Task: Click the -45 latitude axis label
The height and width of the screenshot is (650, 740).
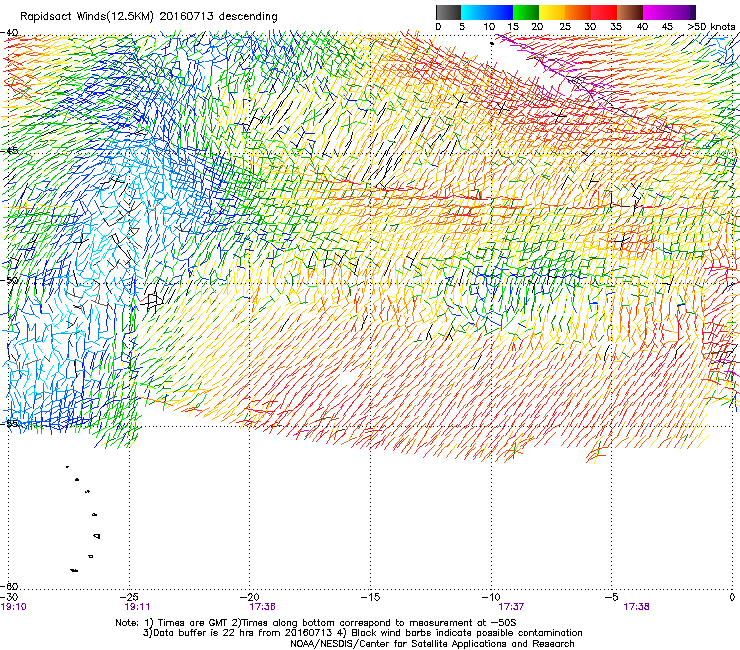Action: pos(9,151)
